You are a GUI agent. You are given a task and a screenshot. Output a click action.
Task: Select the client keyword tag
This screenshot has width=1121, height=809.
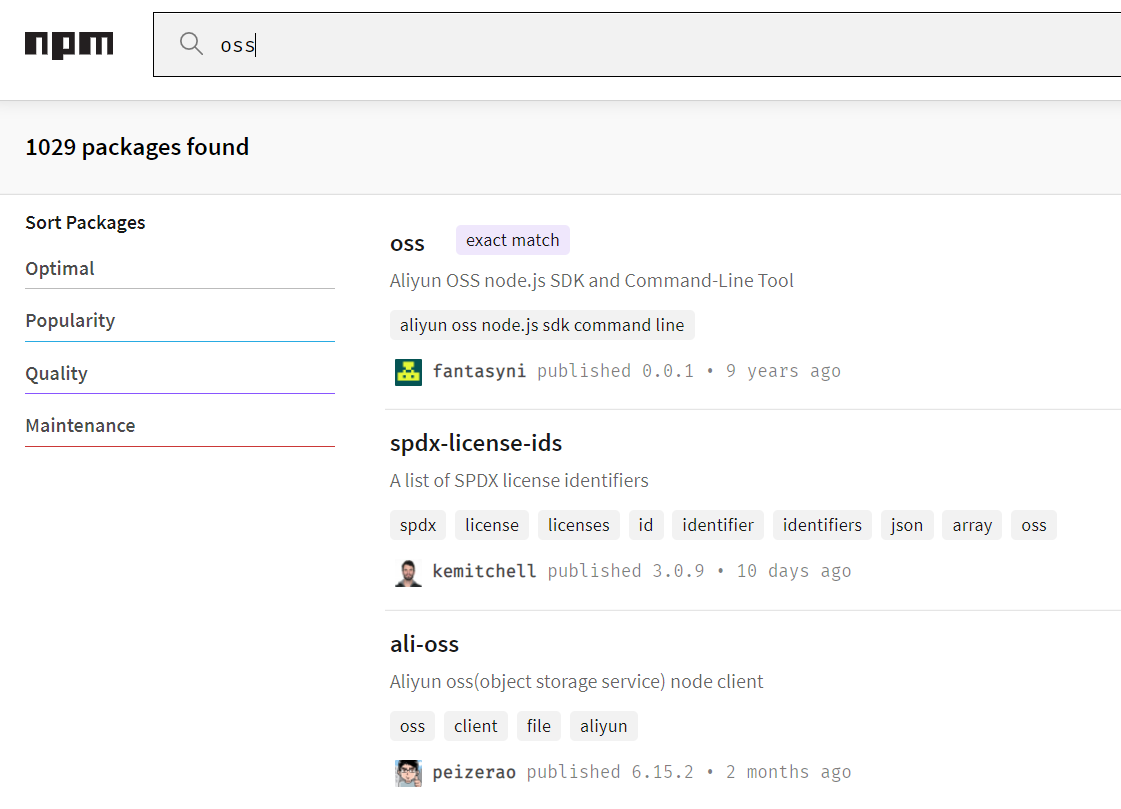(475, 726)
